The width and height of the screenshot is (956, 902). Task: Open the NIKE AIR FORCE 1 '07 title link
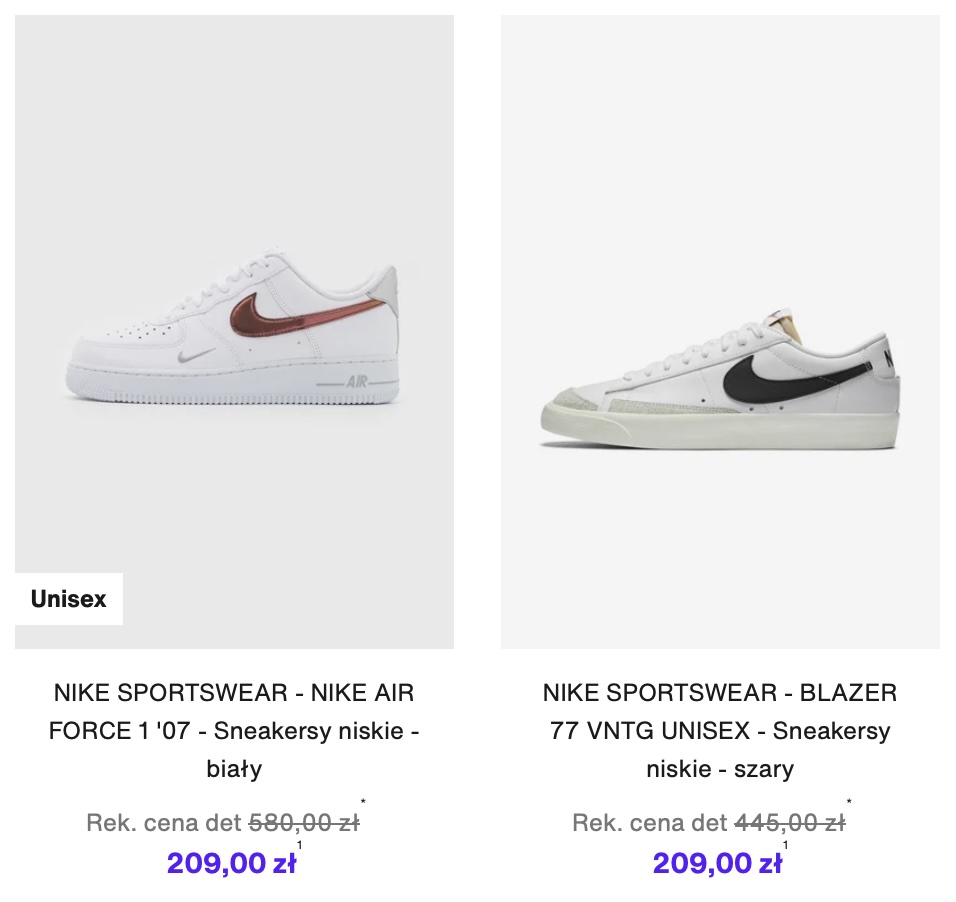coord(234,730)
